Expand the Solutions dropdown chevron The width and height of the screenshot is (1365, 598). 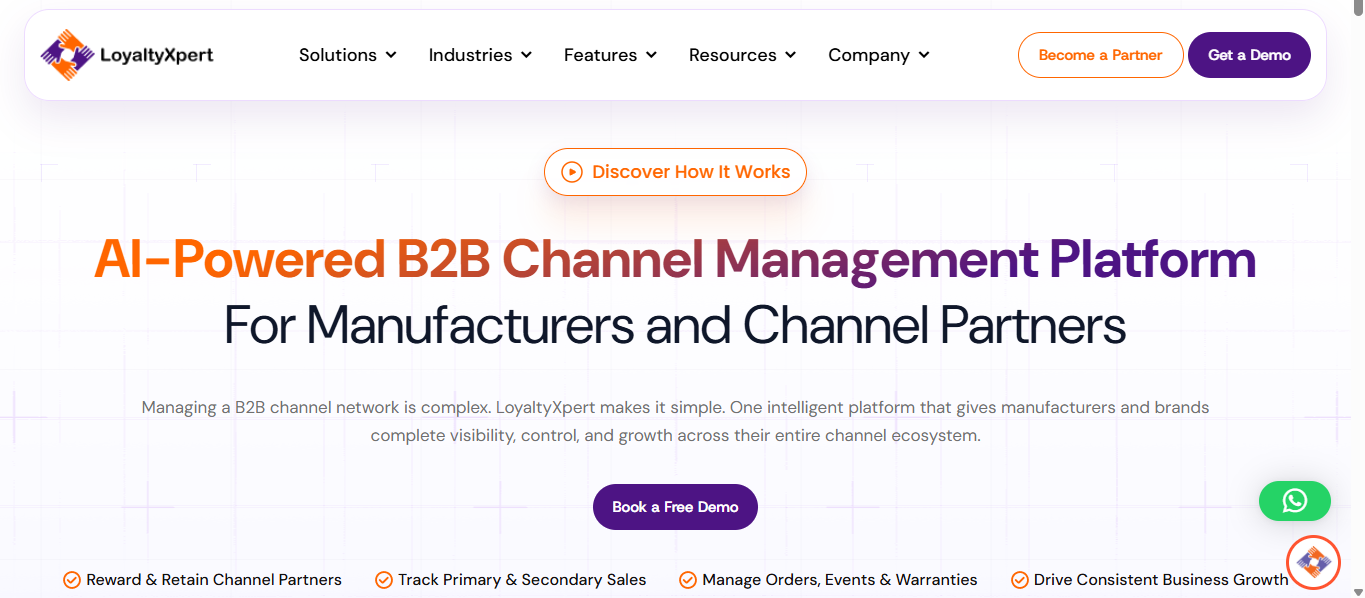391,55
